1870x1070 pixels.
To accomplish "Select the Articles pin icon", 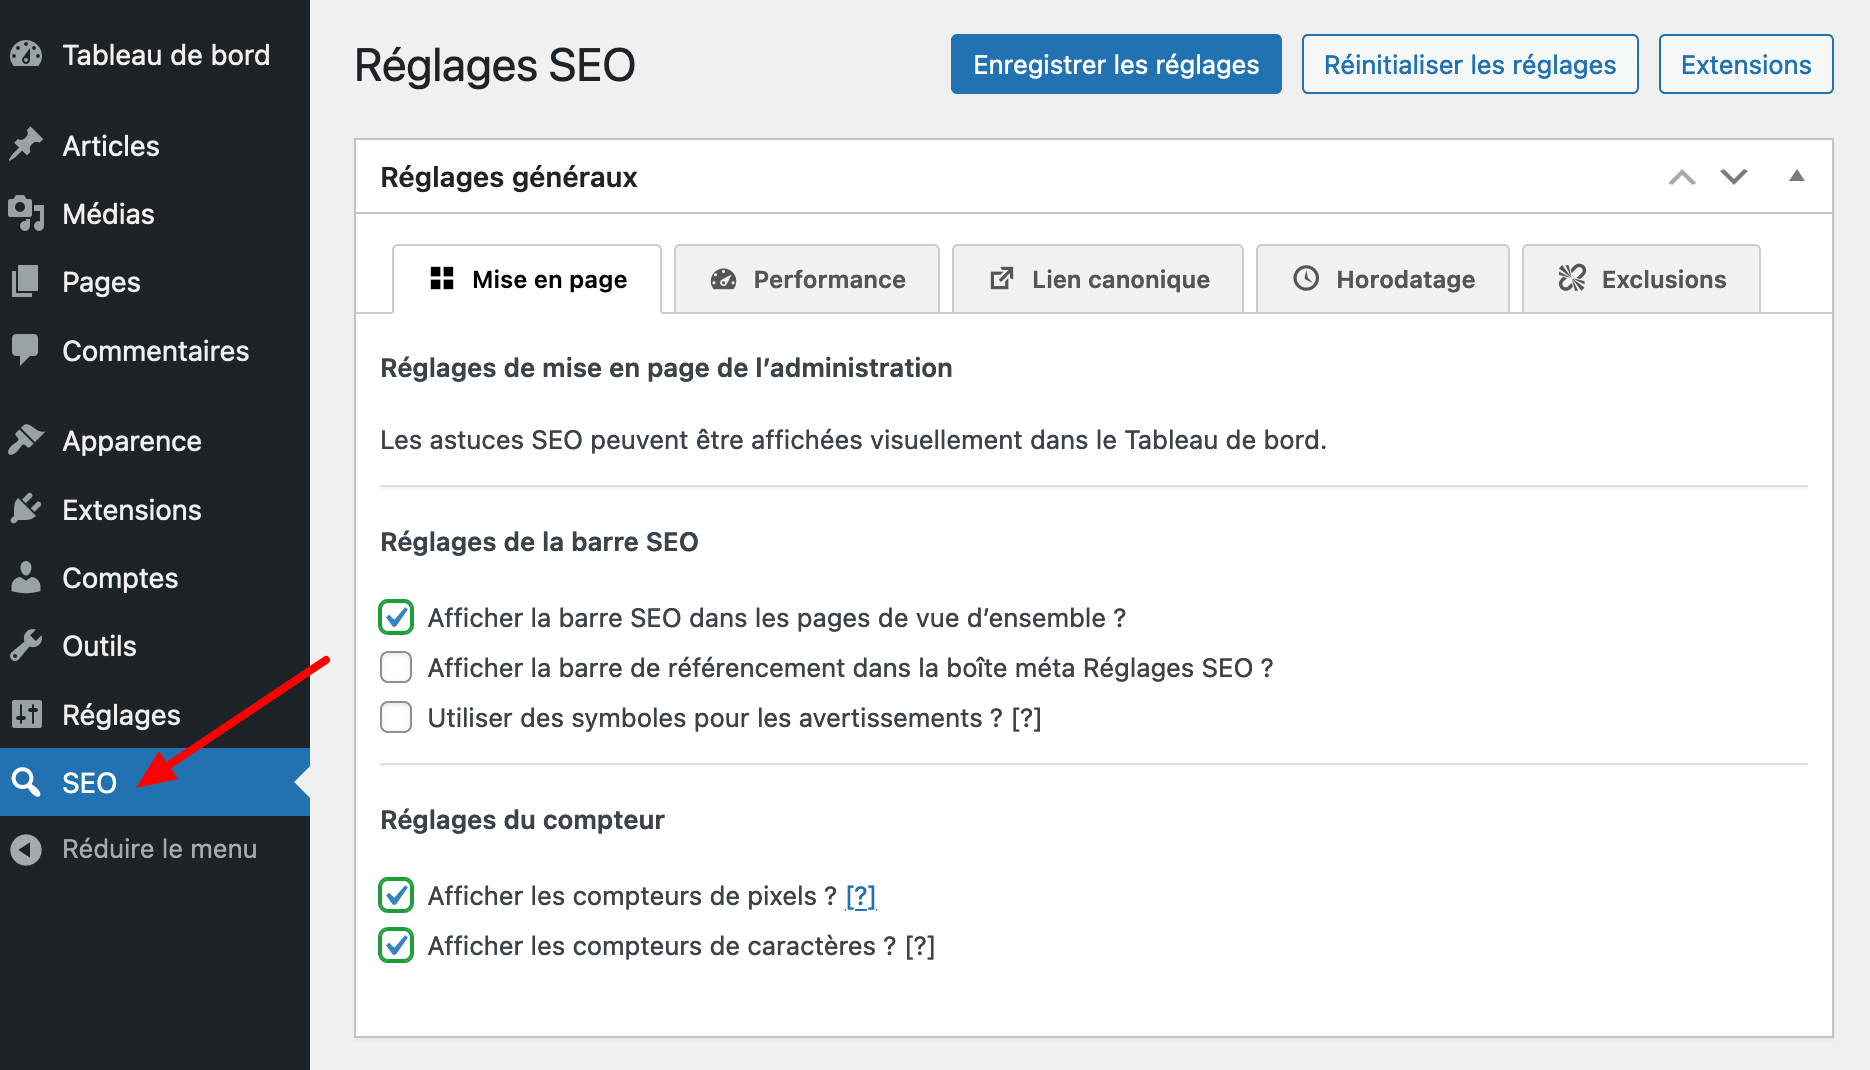I will click(x=26, y=145).
